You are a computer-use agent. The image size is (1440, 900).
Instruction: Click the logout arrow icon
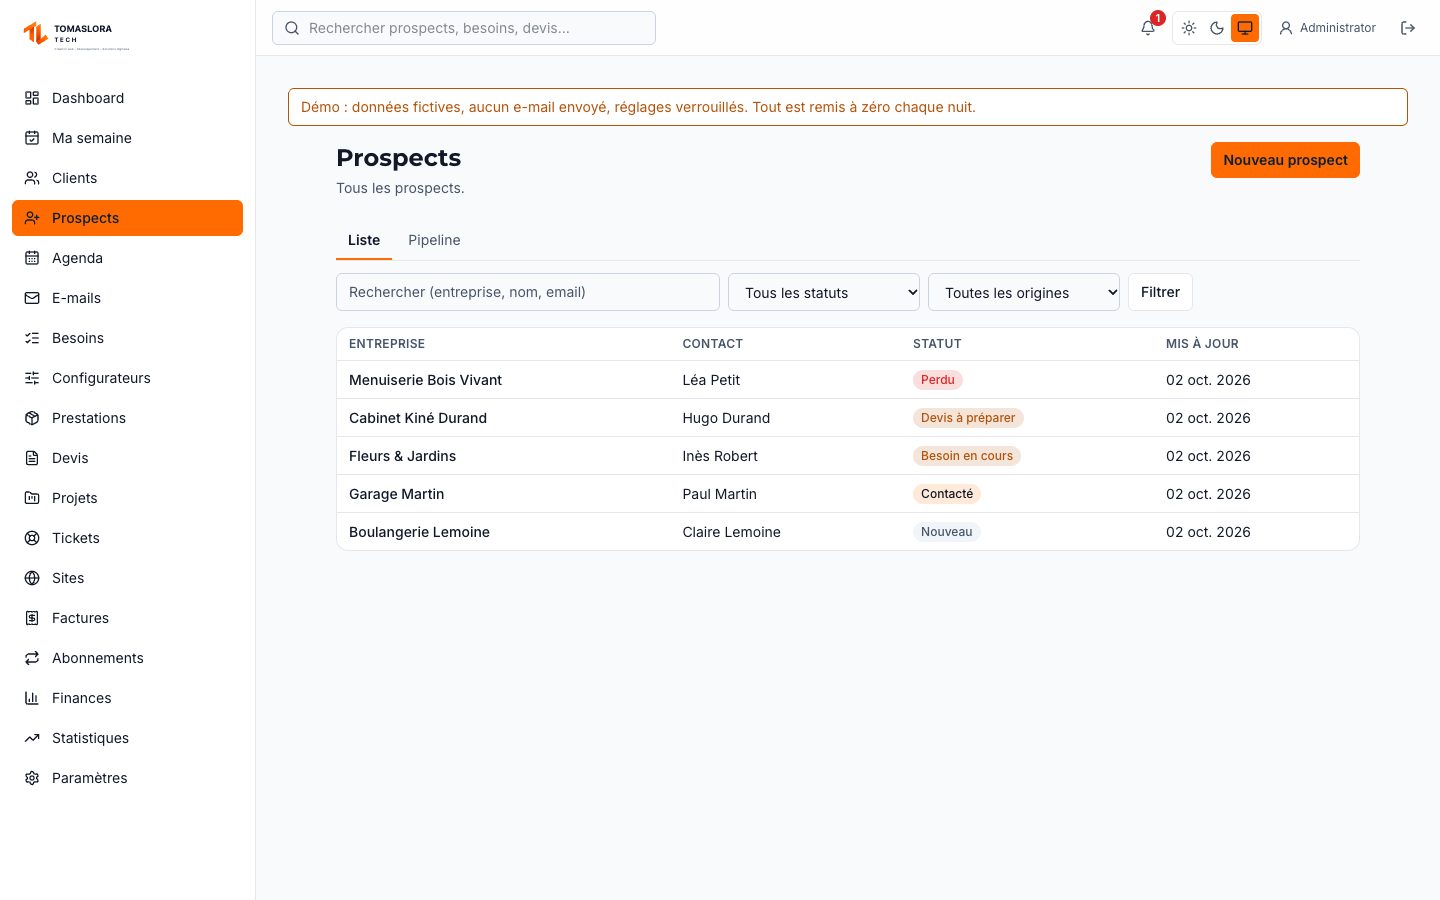1408,28
